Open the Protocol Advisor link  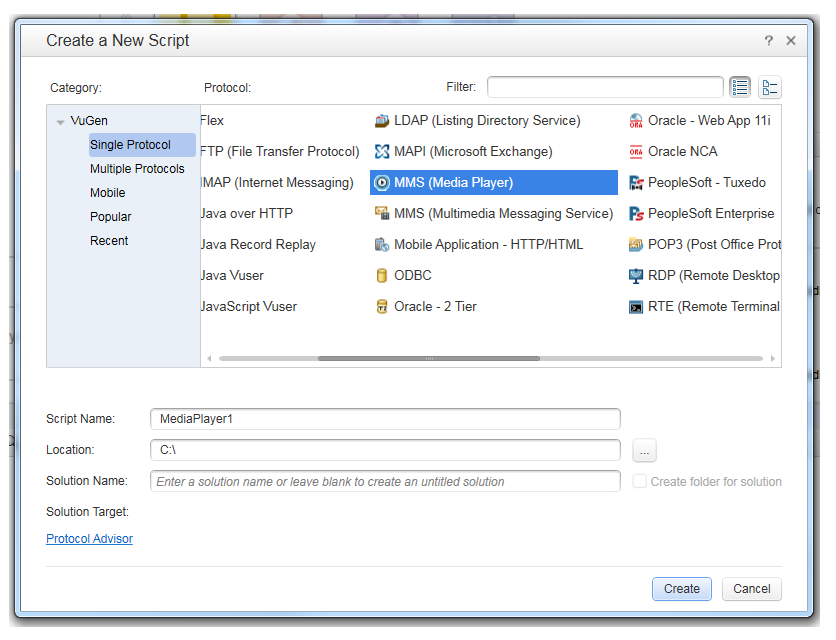point(90,539)
